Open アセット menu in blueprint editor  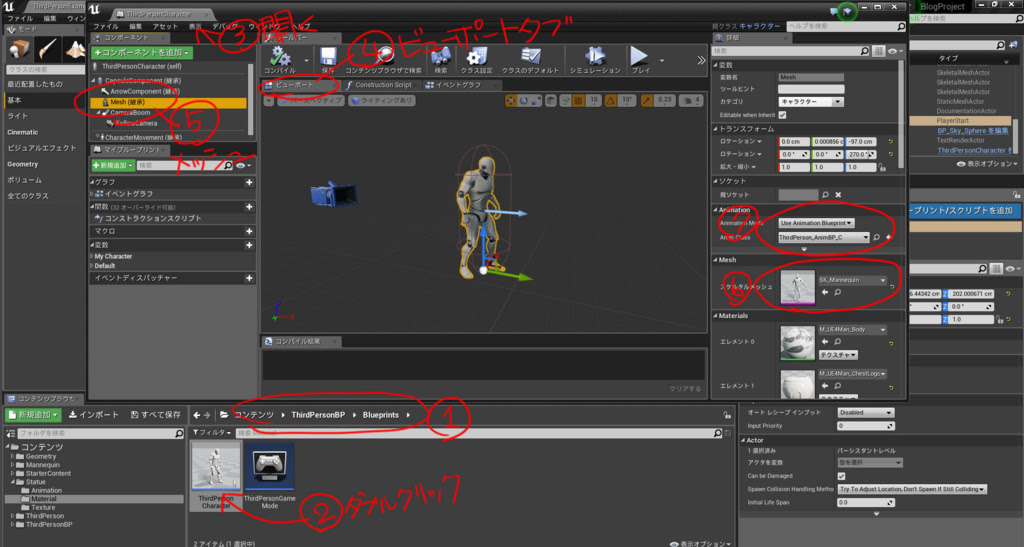(x=165, y=27)
